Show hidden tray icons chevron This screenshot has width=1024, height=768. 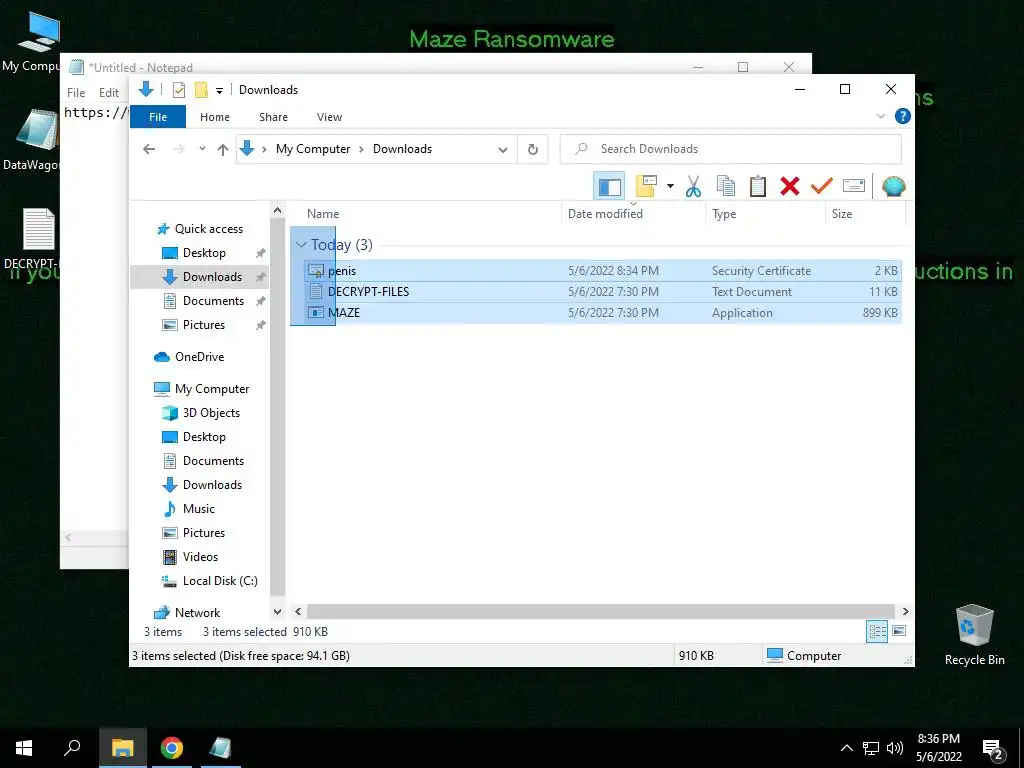[846, 748]
